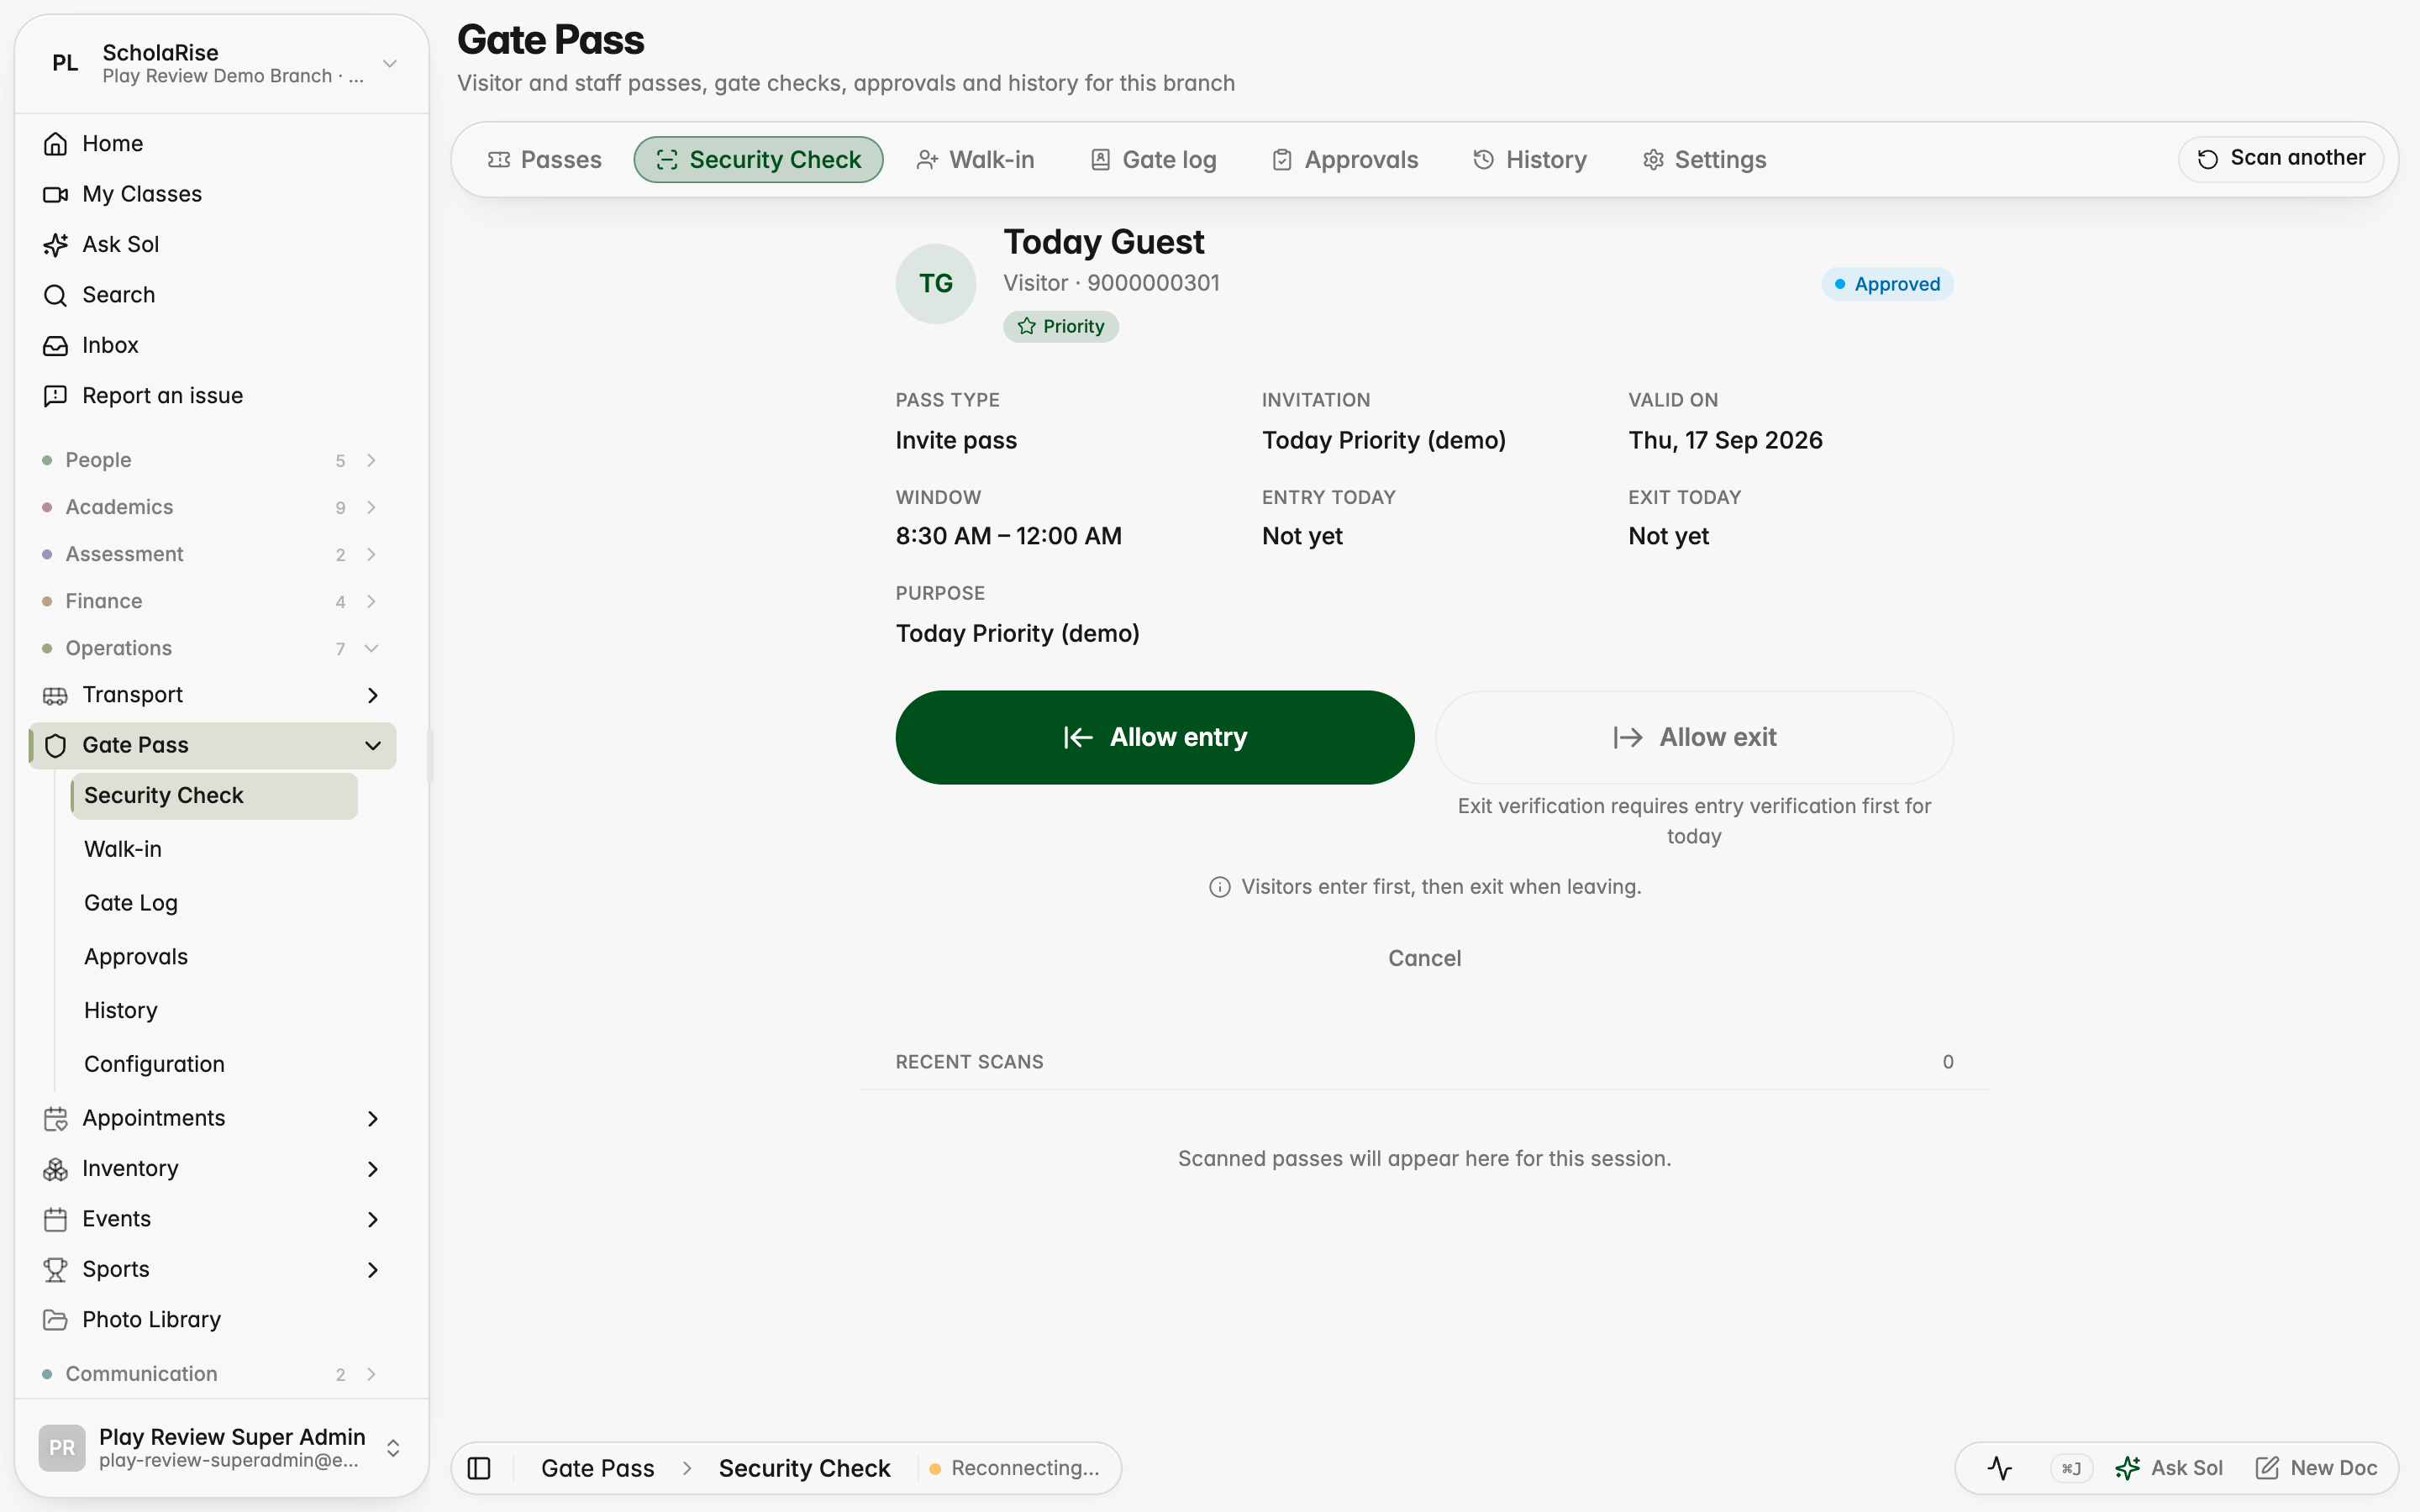Click the Allow exit button
Image resolution: width=2420 pixels, height=1512 pixels.
[x=1694, y=737]
